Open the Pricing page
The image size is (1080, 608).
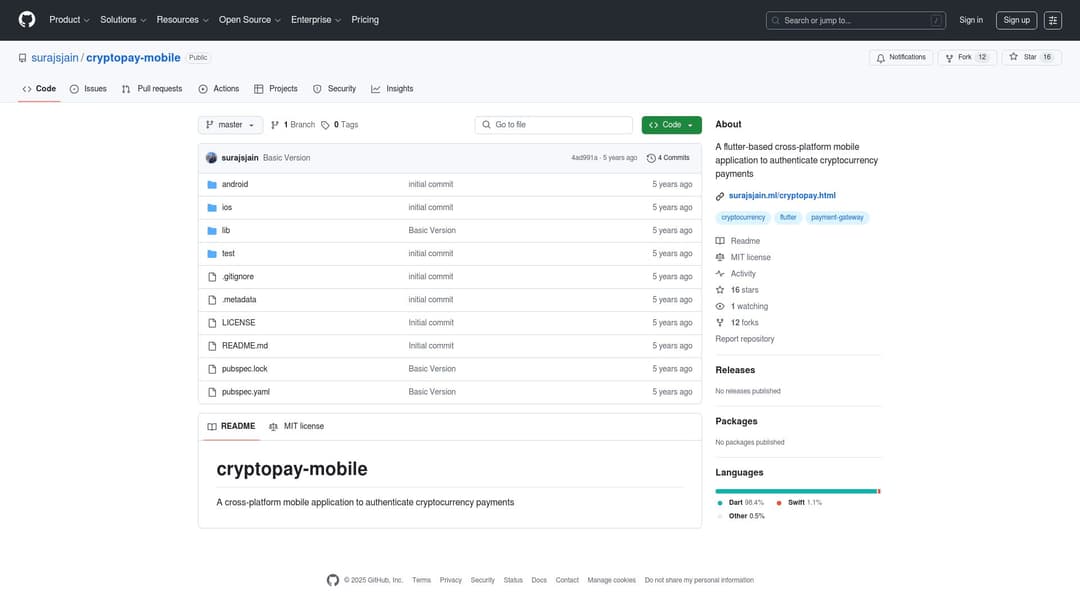pyautogui.click(x=365, y=20)
